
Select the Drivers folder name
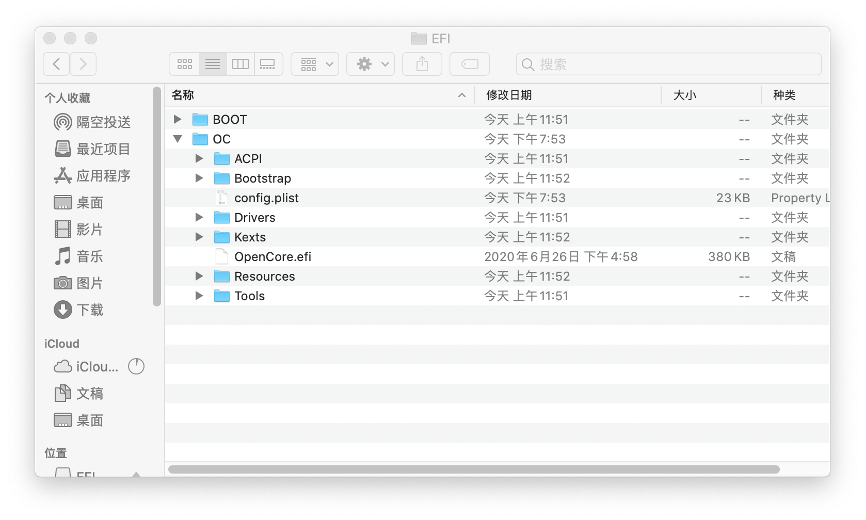click(x=255, y=217)
